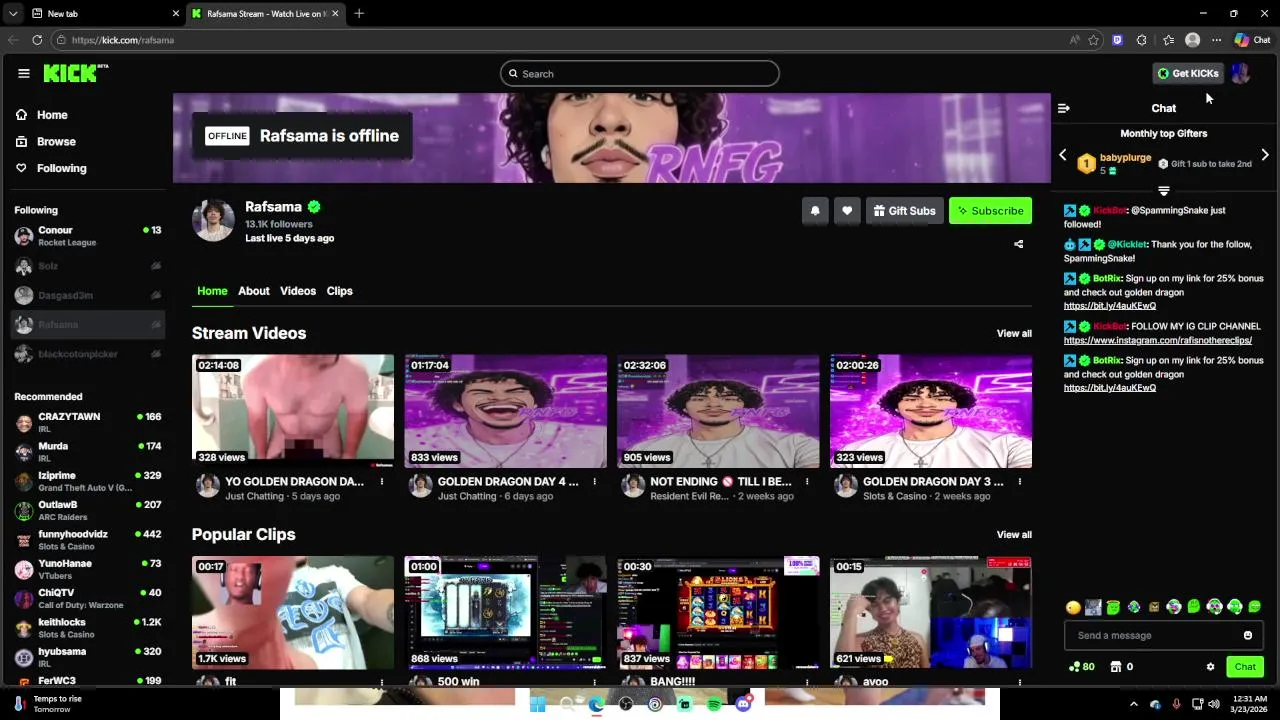Open Discord from the taskbar

tap(743, 704)
